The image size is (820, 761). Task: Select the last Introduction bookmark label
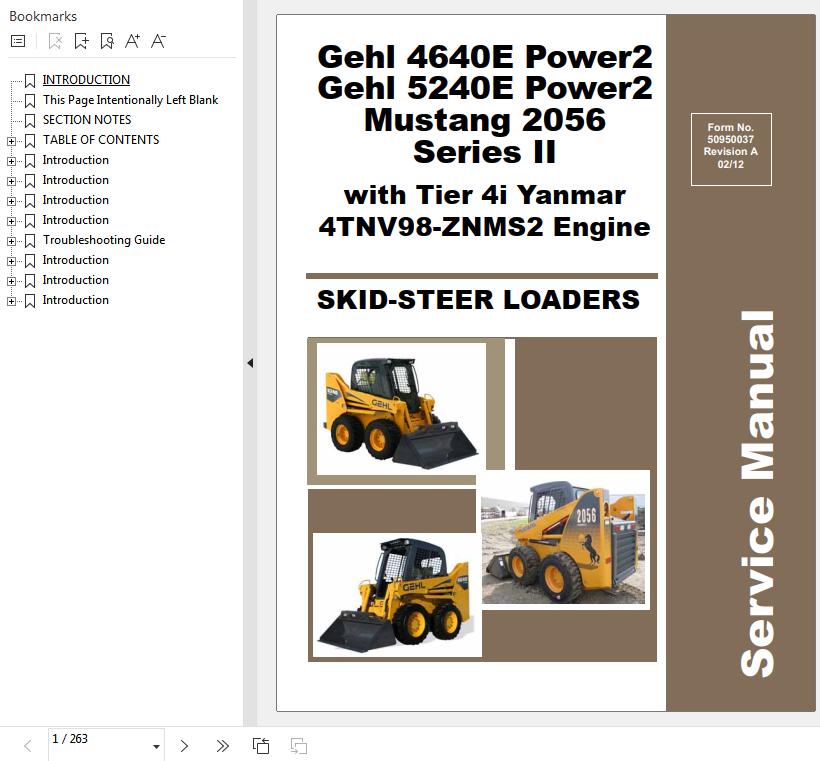point(76,300)
